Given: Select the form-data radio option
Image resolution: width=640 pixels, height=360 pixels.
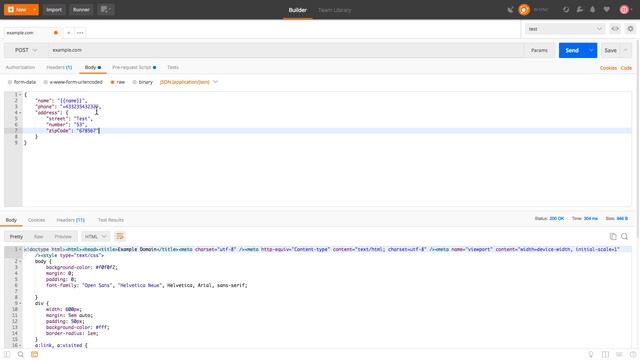Looking at the screenshot, I should click(22, 82).
